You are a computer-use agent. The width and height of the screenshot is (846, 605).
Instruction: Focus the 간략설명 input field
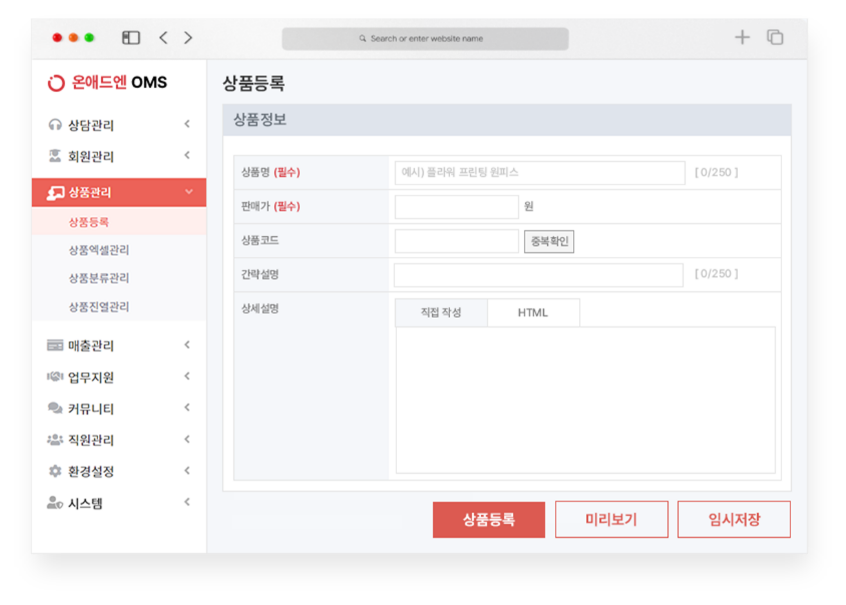[x=538, y=275]
